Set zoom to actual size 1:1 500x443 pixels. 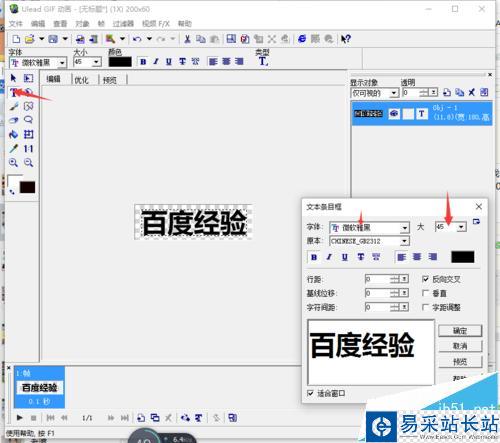[28, 149]
